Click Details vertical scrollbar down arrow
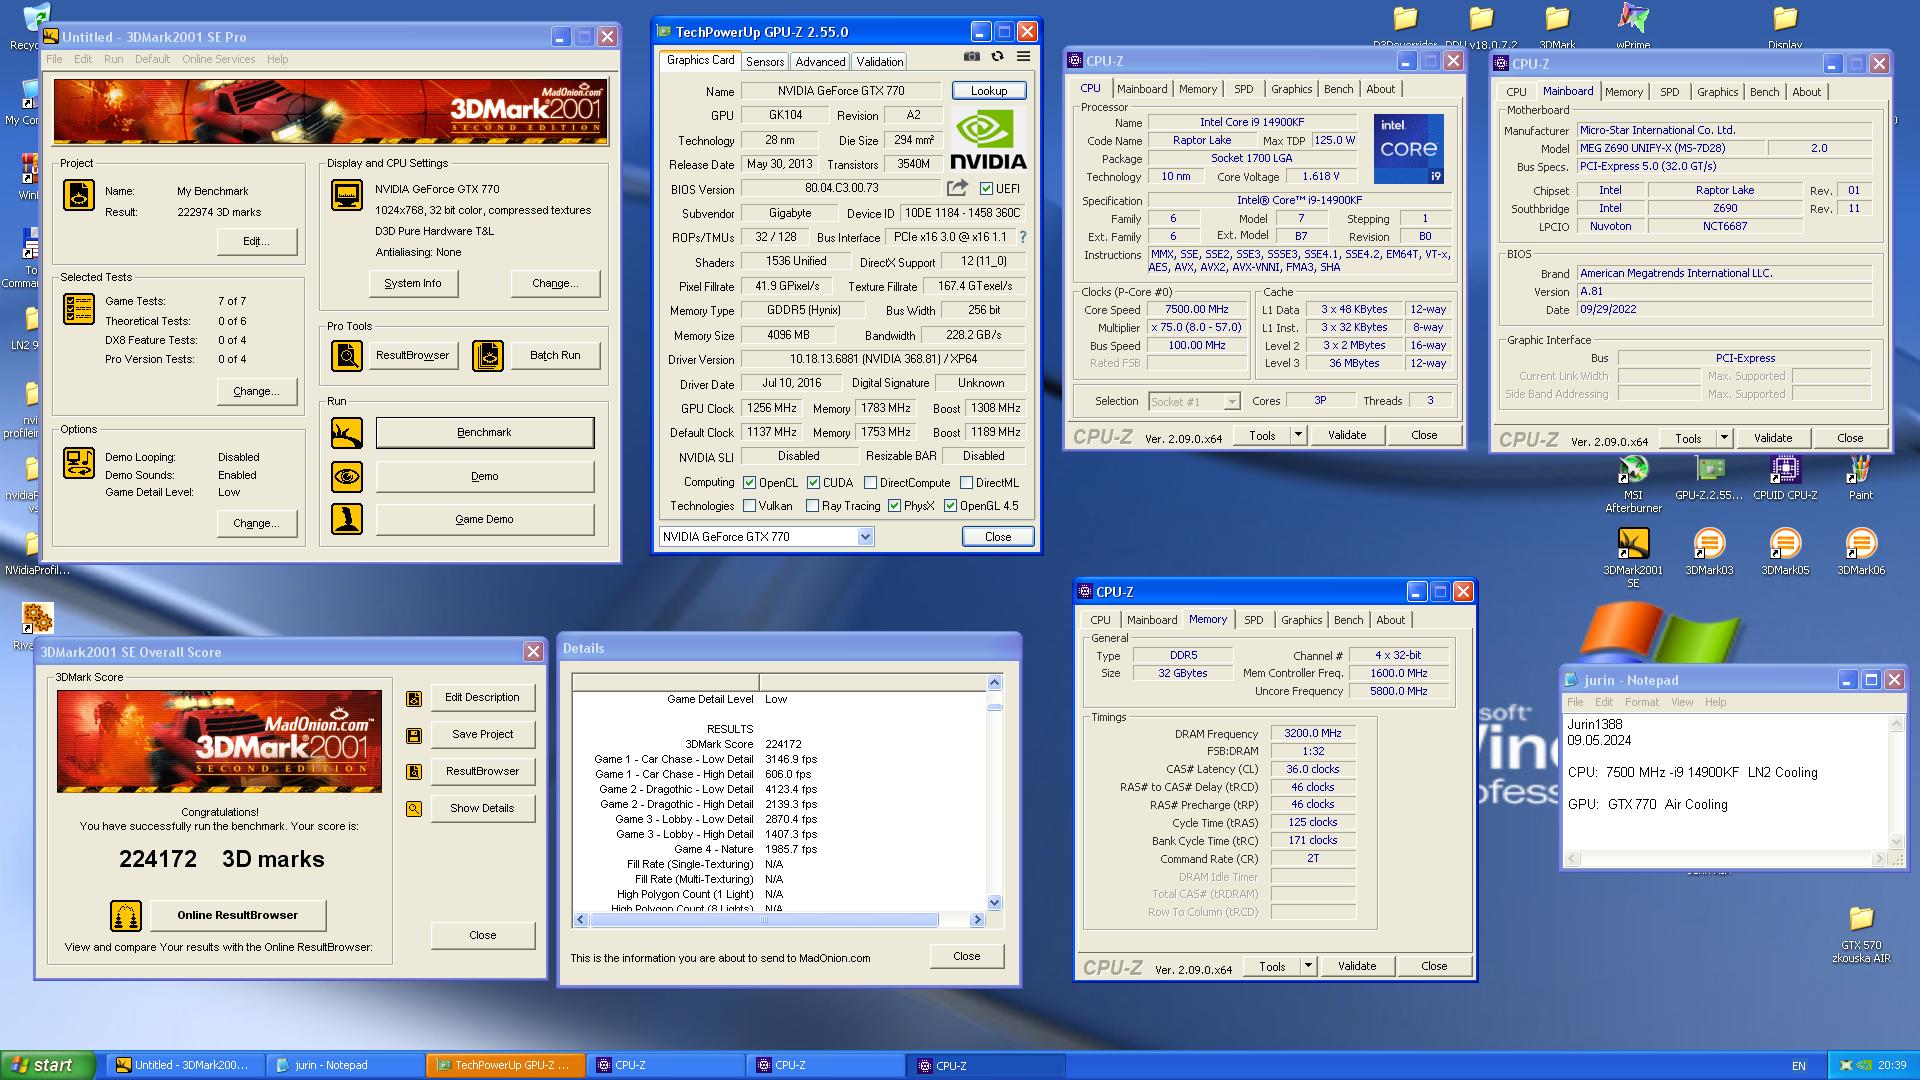Image resolution: width=1920 pixels, height=1080 pixels. (x=994, y=902)
